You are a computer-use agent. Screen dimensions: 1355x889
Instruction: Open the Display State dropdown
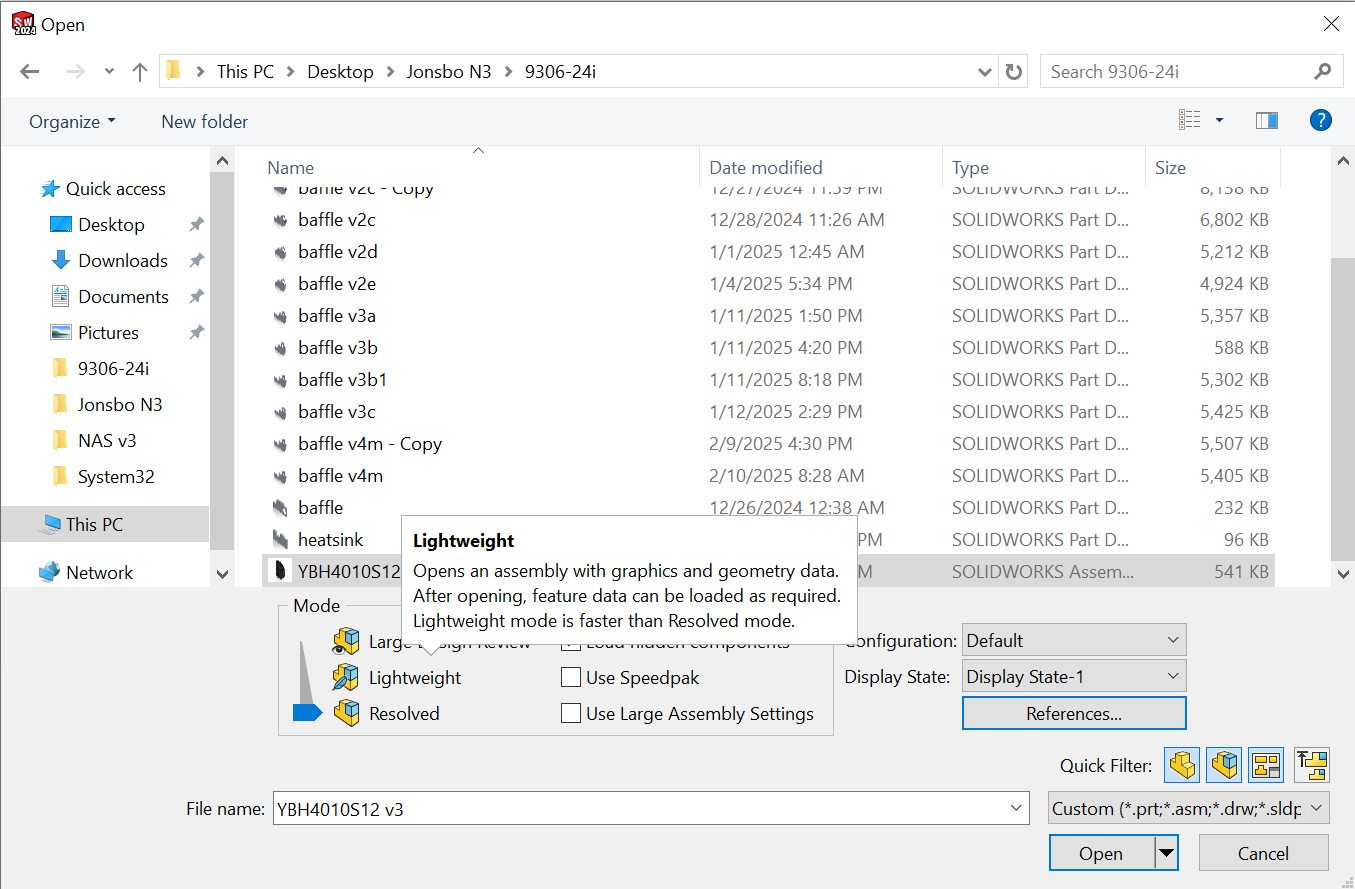(1073, 675)
